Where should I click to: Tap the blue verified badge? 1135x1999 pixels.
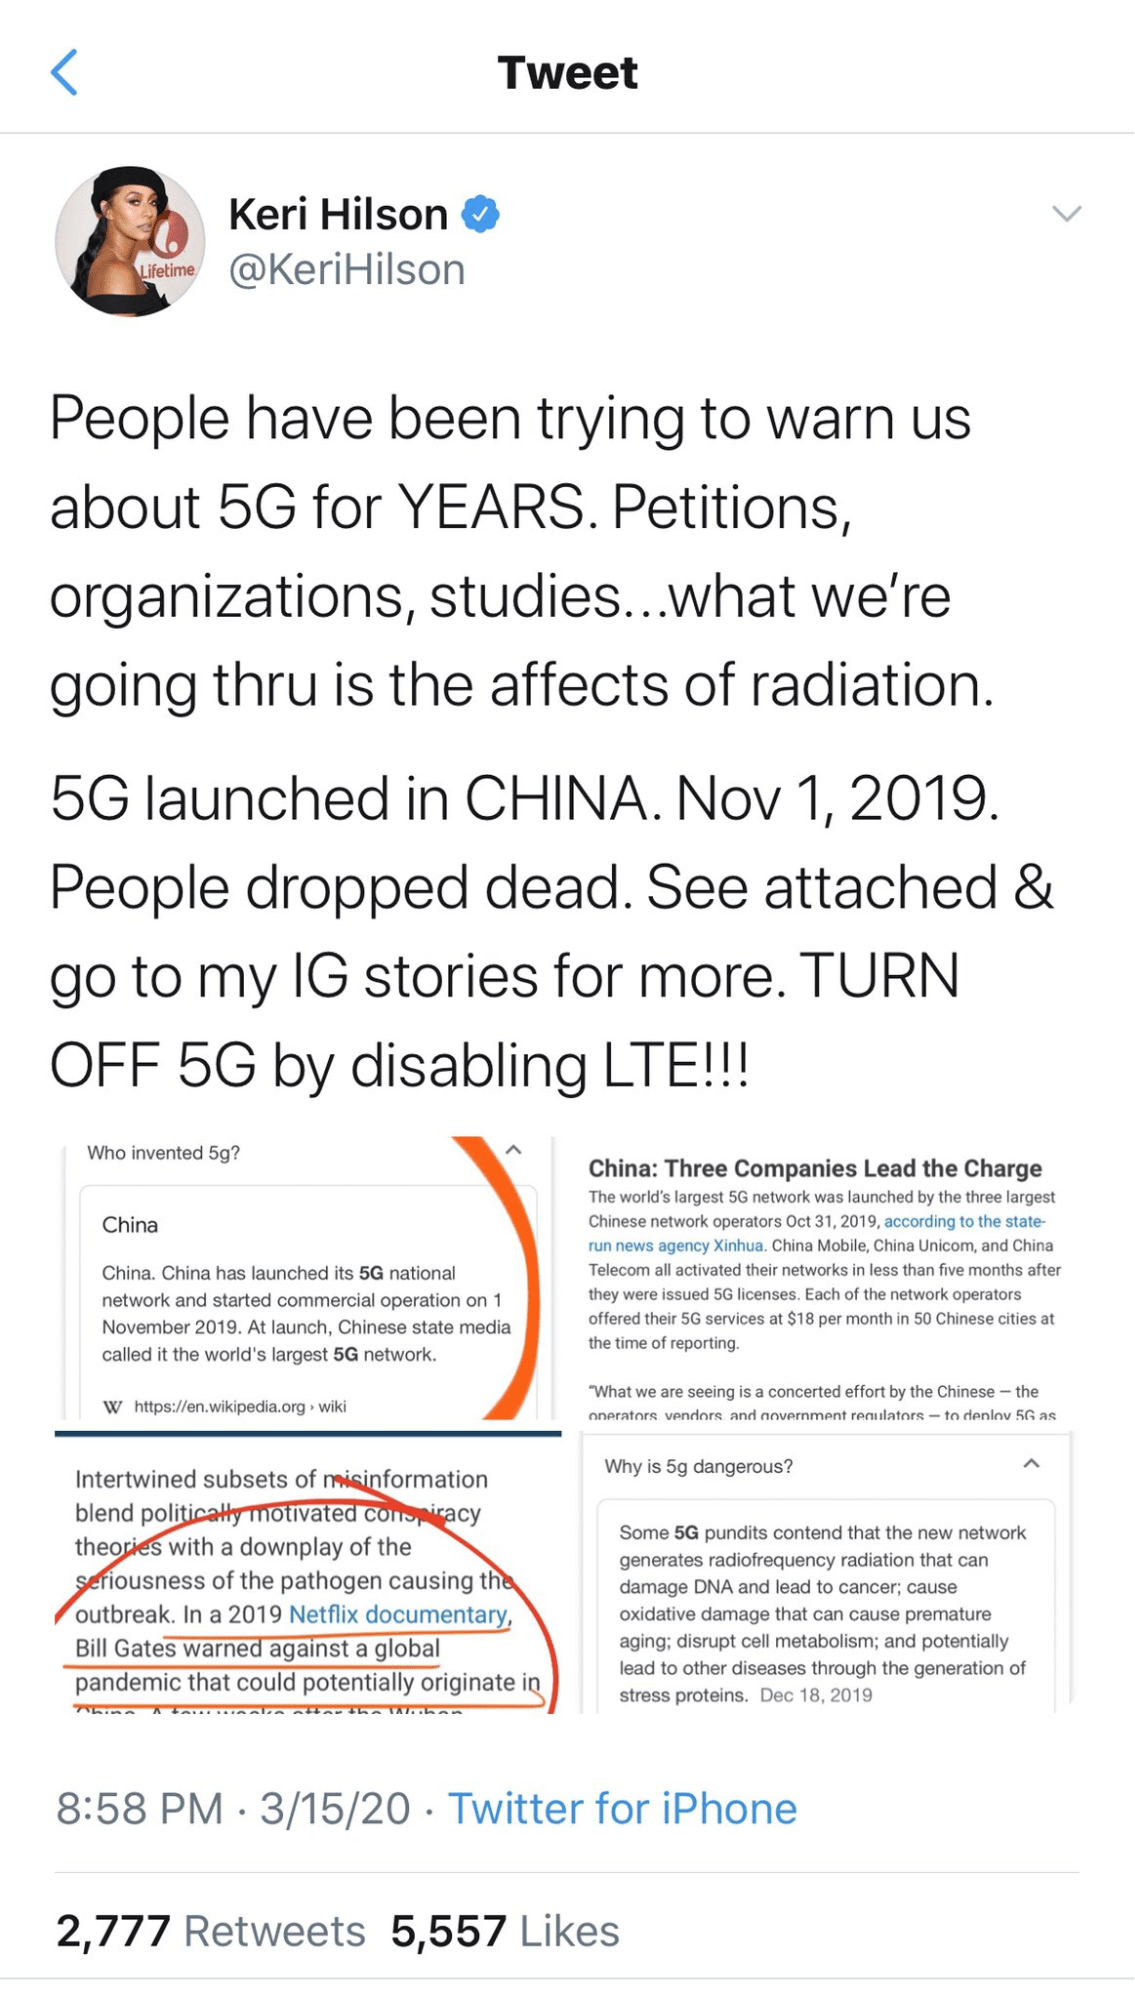coord(480,214)
